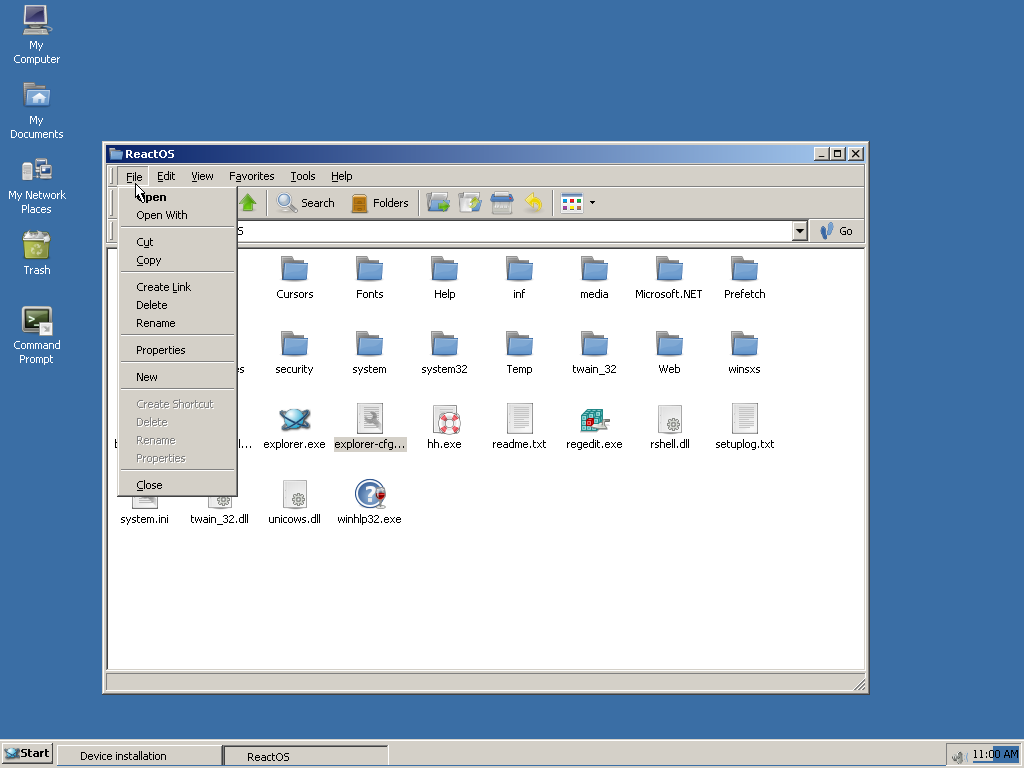Select the Prefetch folder
The width and height of the screenshot is (1024, 768).
(x=744, y=278)
